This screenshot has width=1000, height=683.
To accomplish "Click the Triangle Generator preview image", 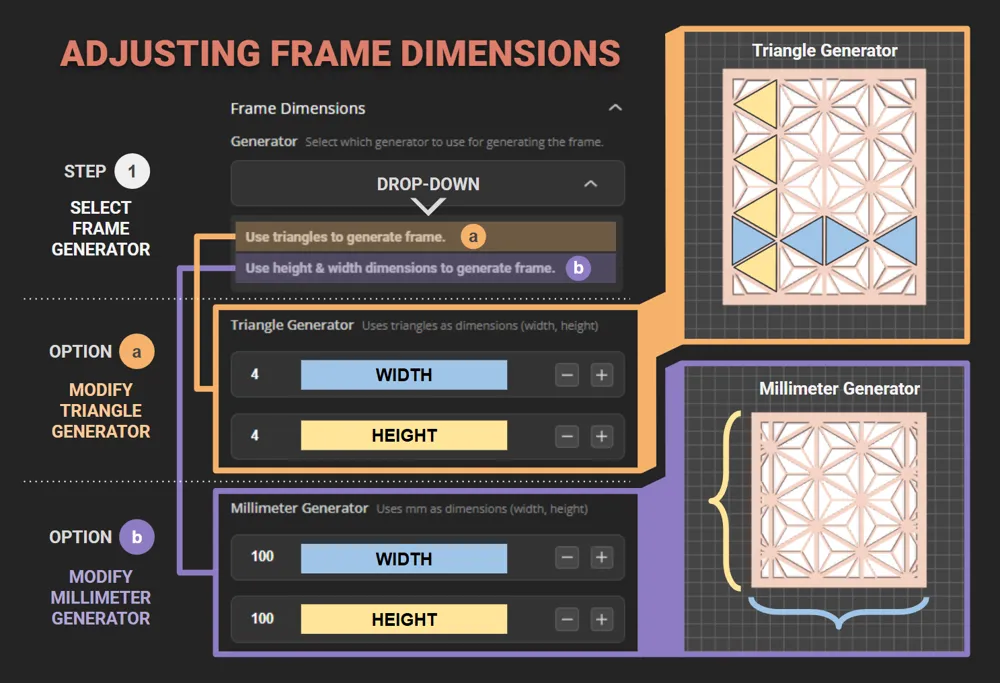I will [825, 187].
